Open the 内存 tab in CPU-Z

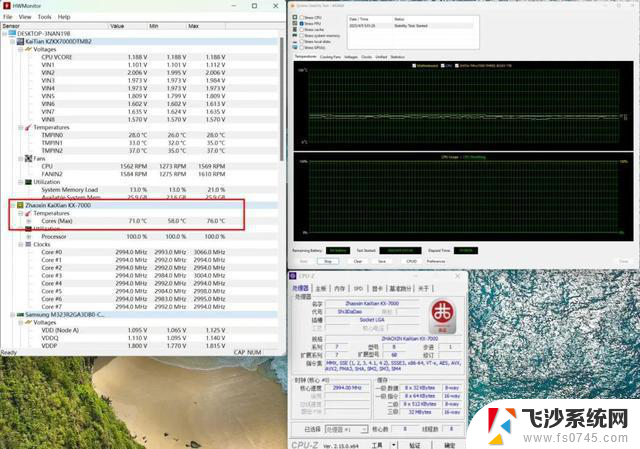tap(340, 288)
